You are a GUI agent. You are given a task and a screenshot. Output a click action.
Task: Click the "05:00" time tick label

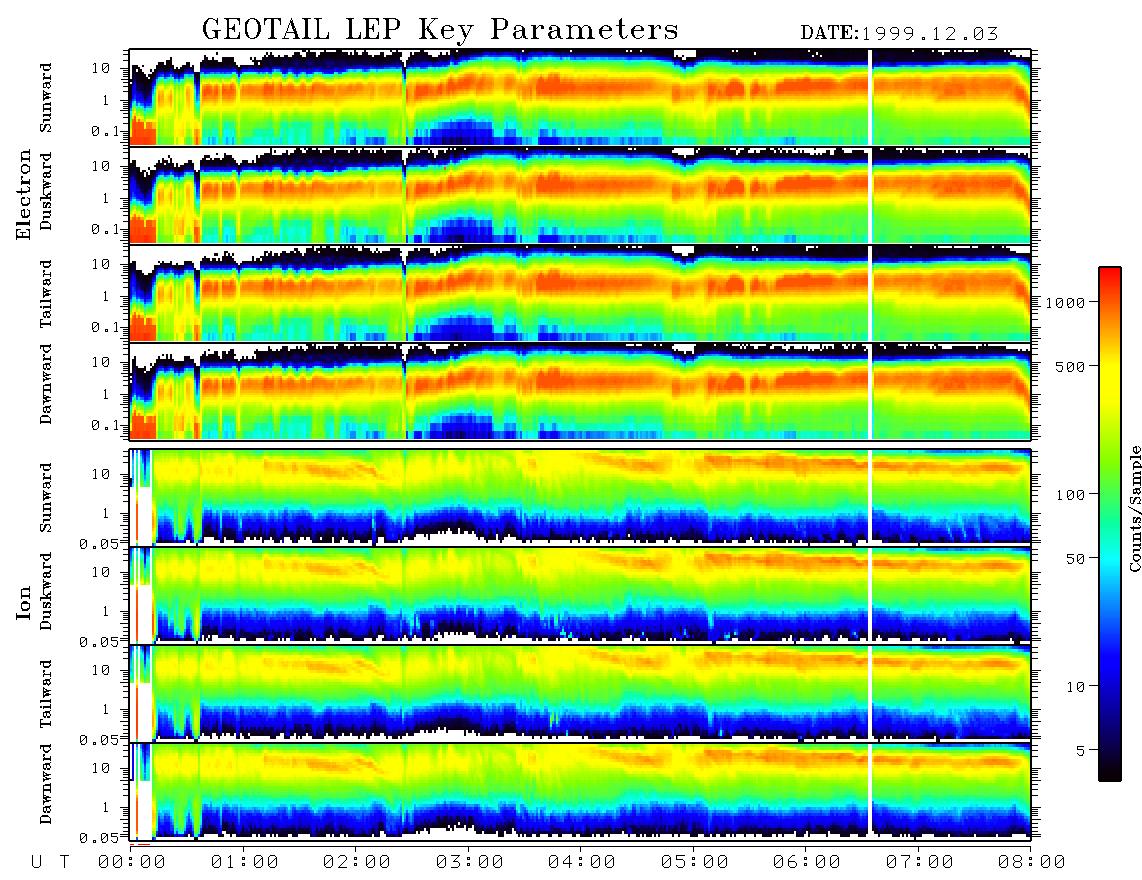point(695,863)
